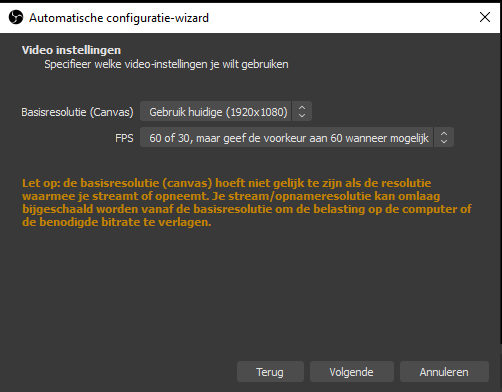Open the Basisresolutie (Canvas) dropdown

[x=226, y=111]
